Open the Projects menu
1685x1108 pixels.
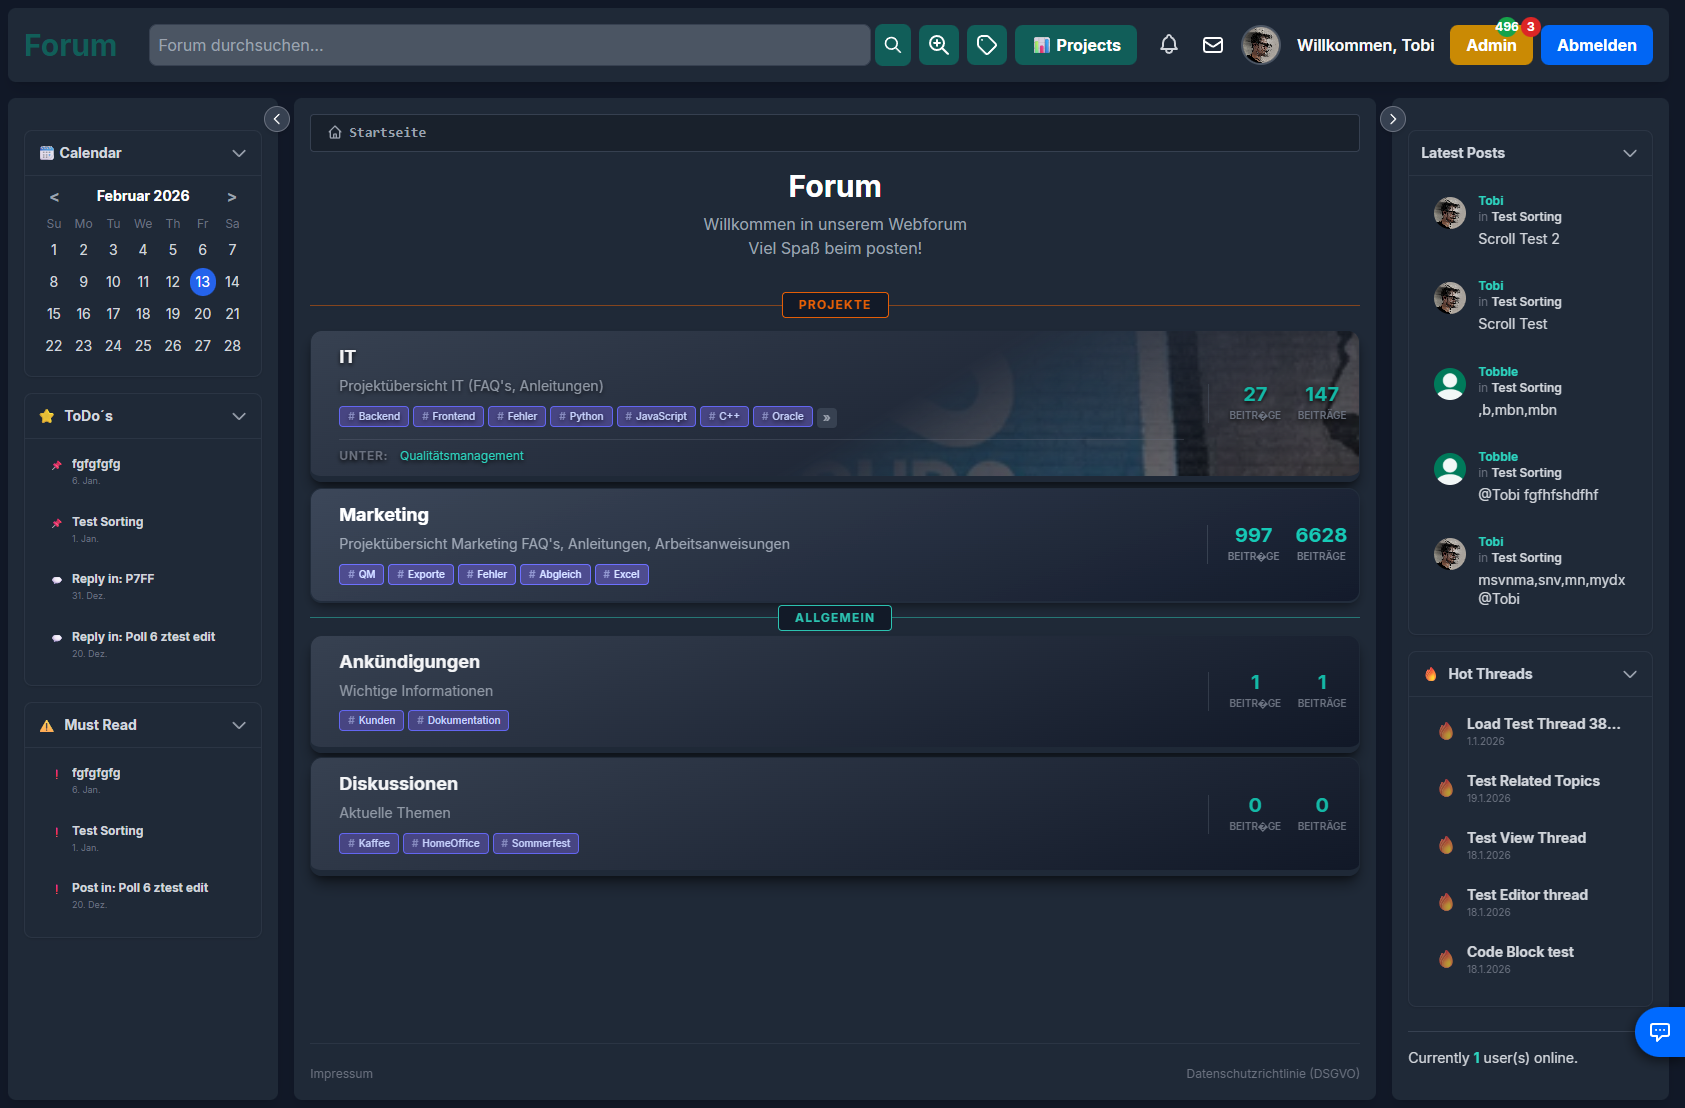pos(1075,45)
